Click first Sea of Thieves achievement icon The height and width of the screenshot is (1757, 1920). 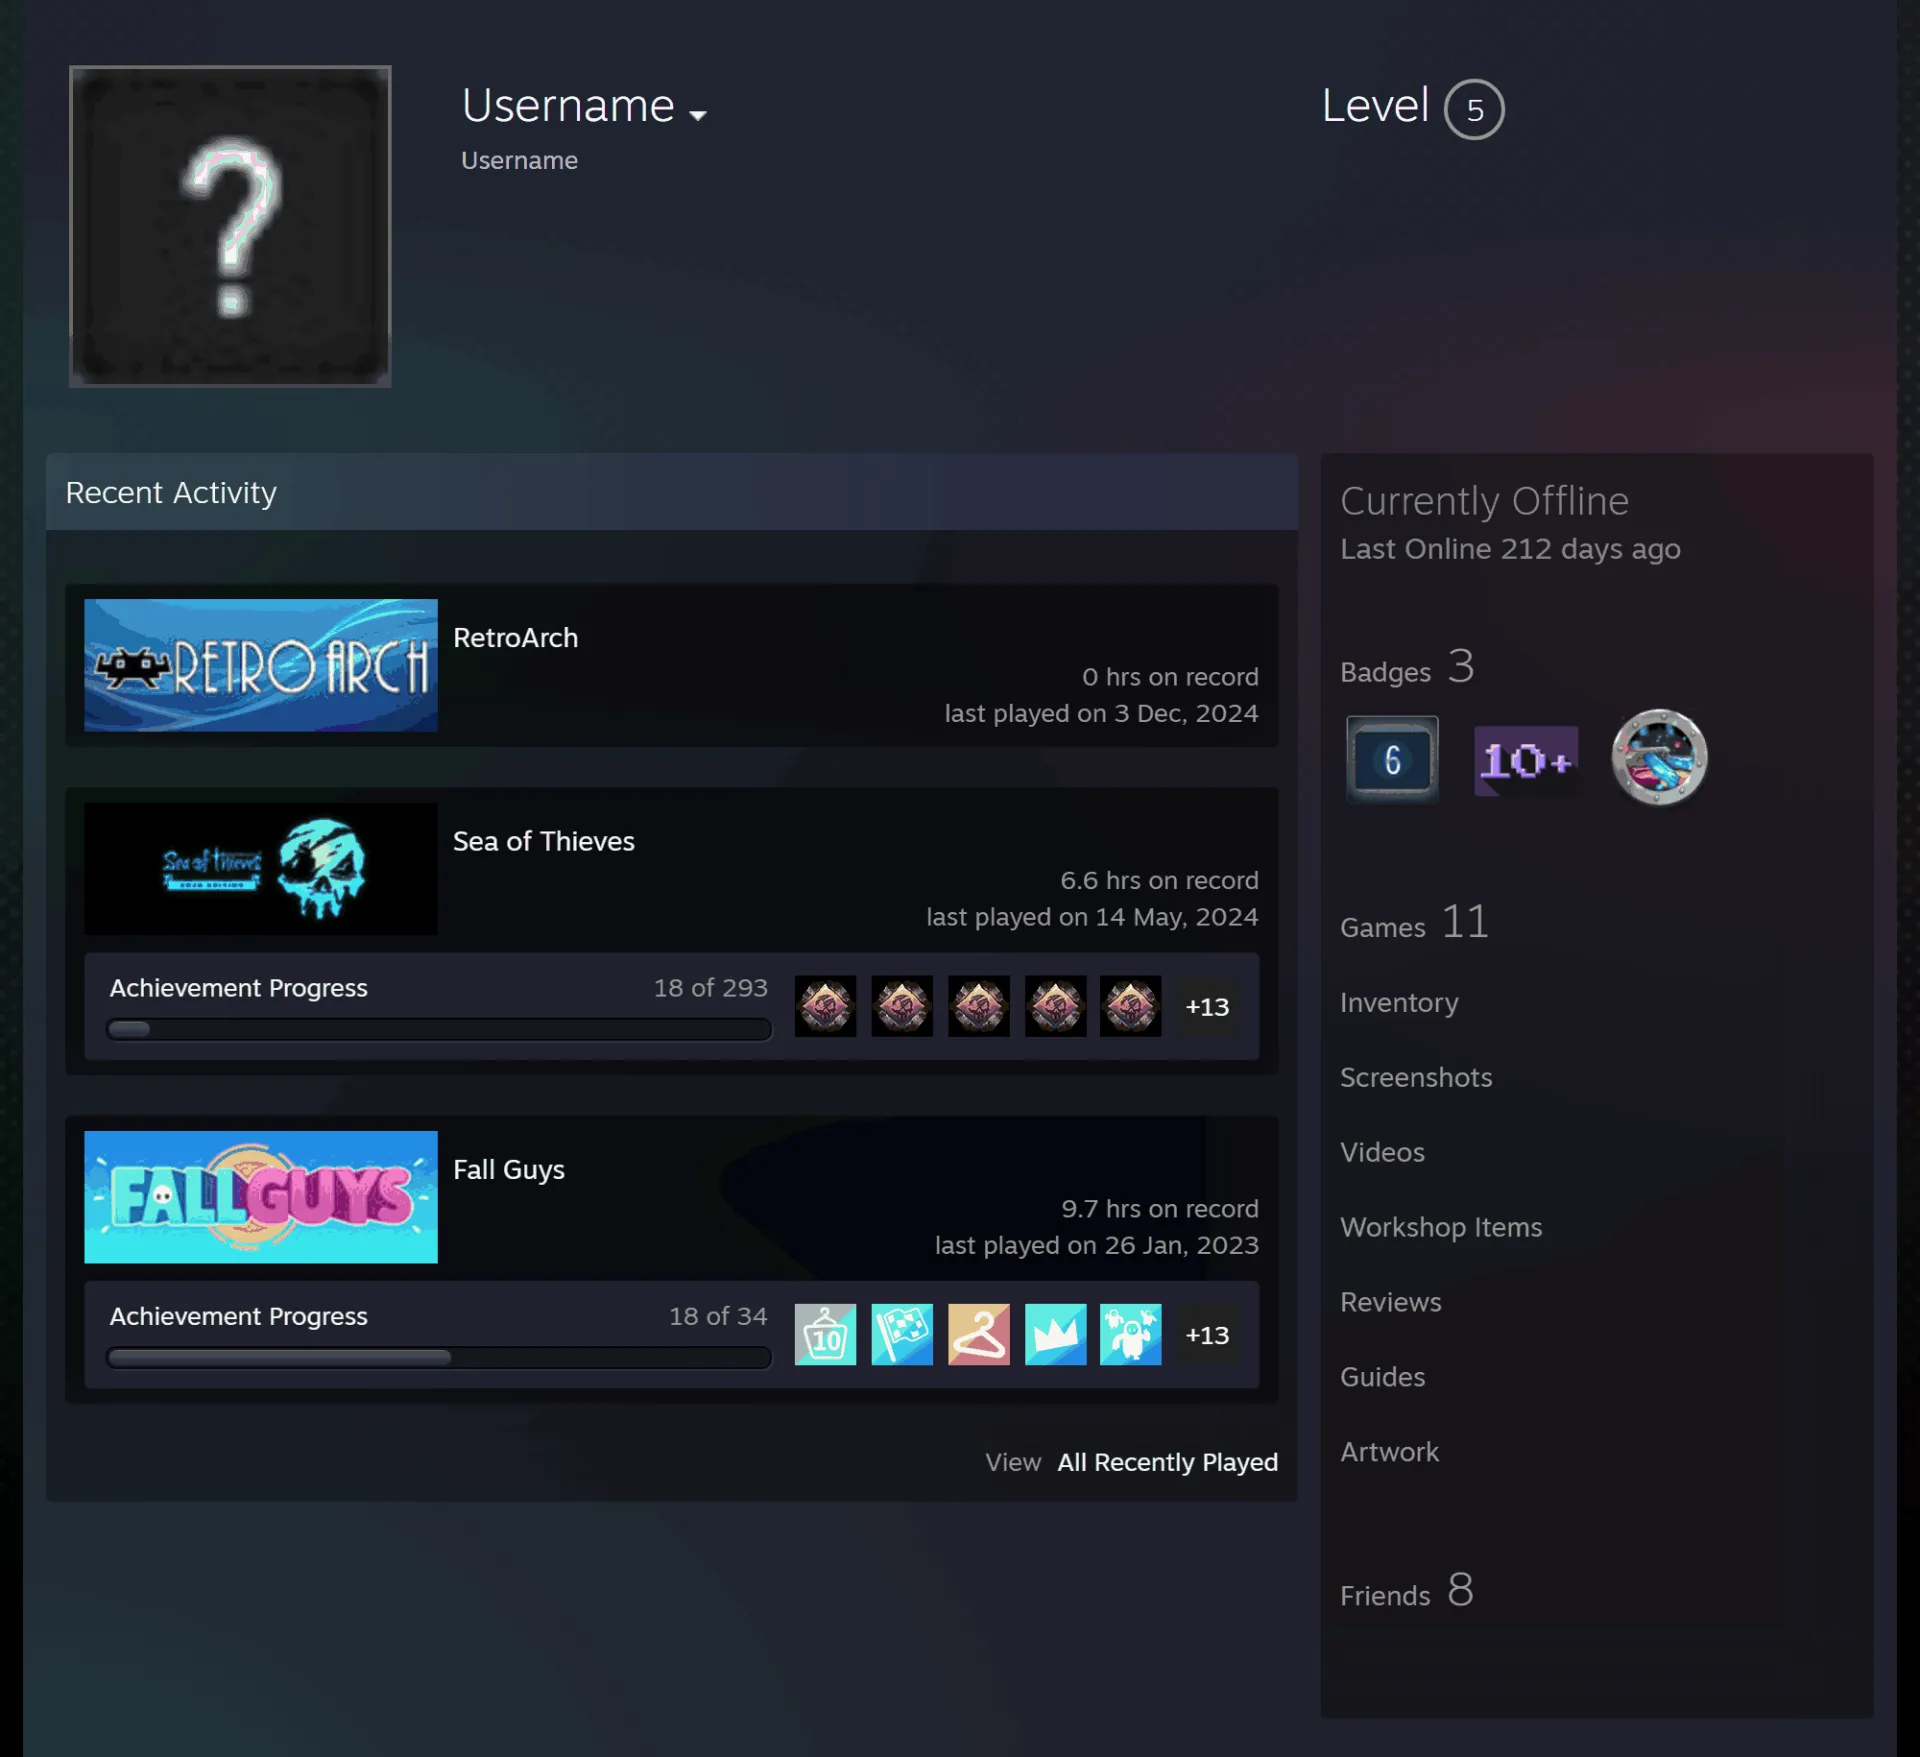coord(825,1006)
